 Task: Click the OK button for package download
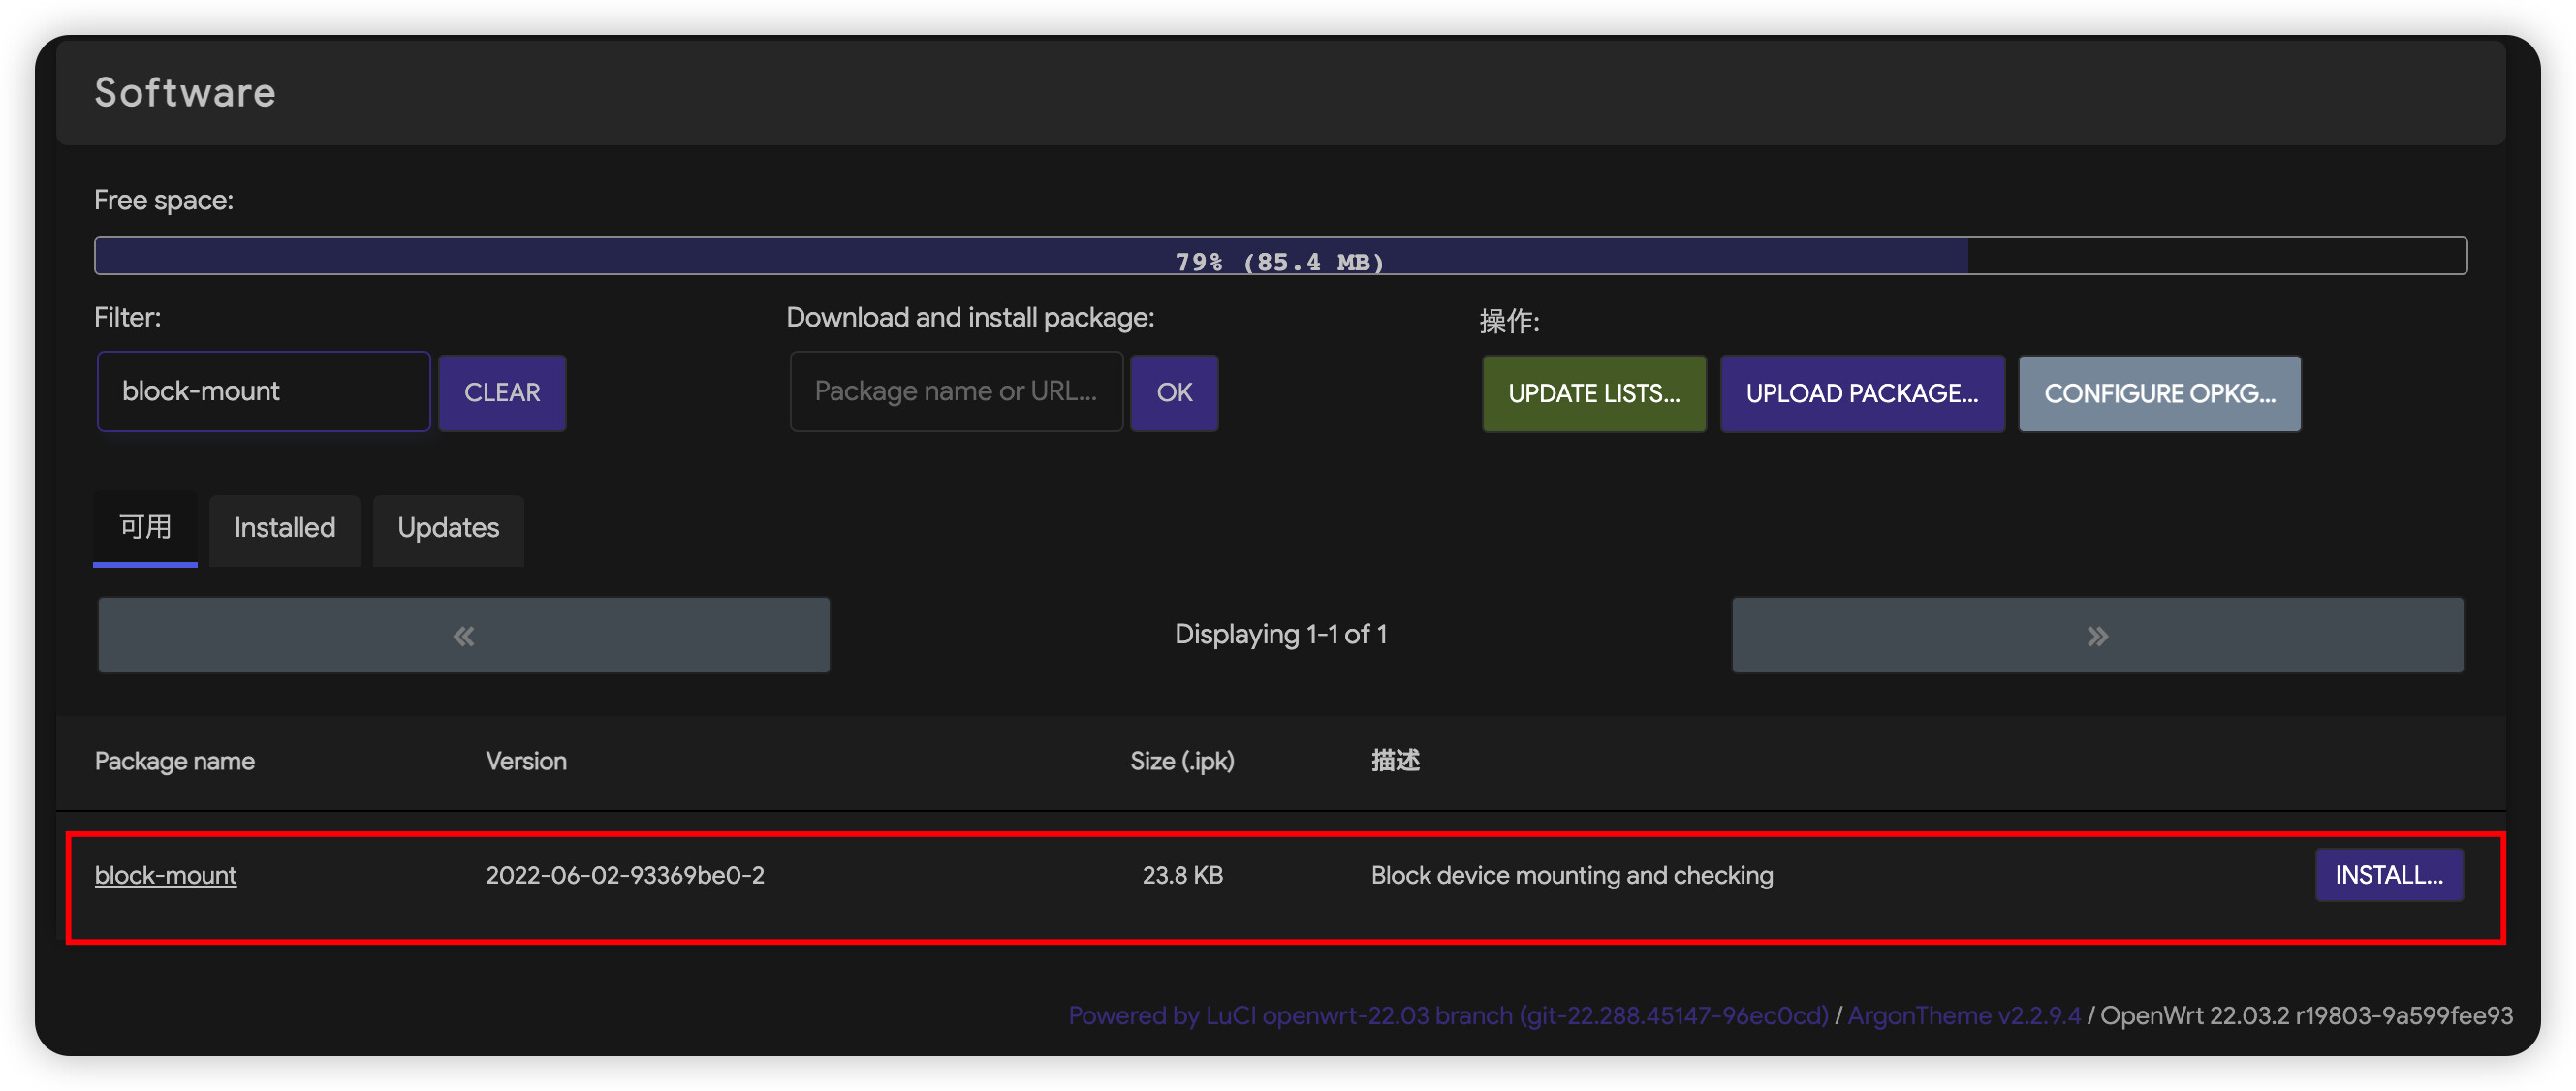(1173, 392)
